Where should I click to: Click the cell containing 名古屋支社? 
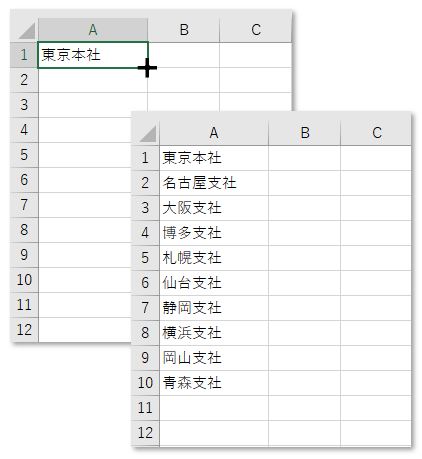pos(214,183)
